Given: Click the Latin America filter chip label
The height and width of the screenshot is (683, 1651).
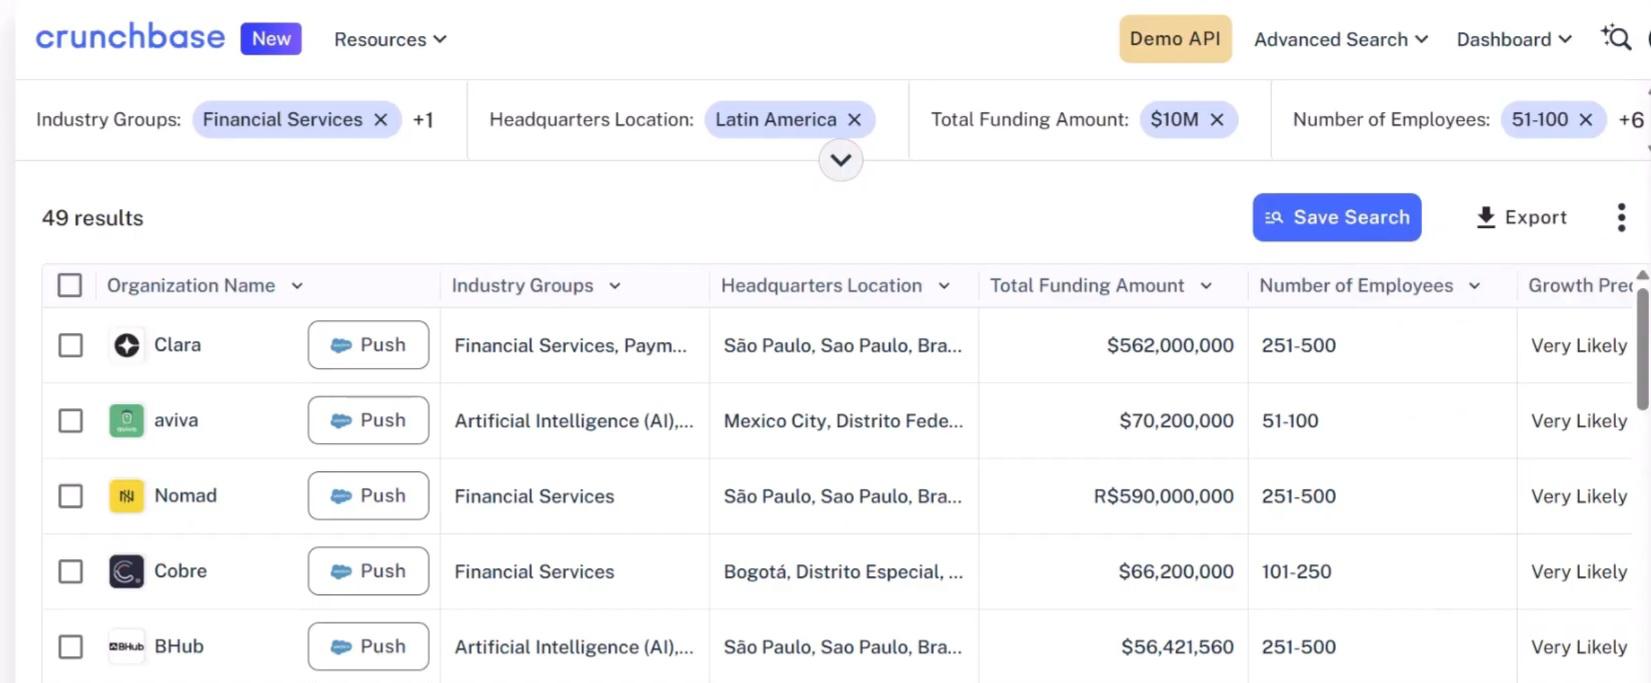Looking at the screenshot, I should (775, 119).
